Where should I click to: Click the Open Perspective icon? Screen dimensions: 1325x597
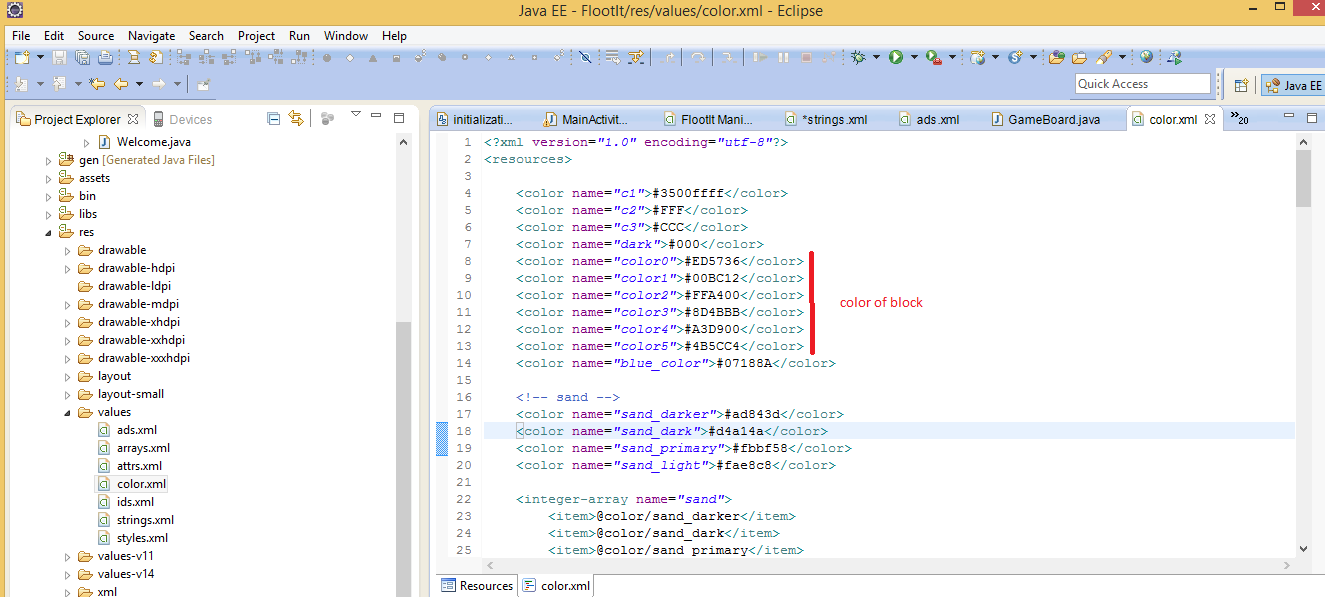coord(1241,85)
